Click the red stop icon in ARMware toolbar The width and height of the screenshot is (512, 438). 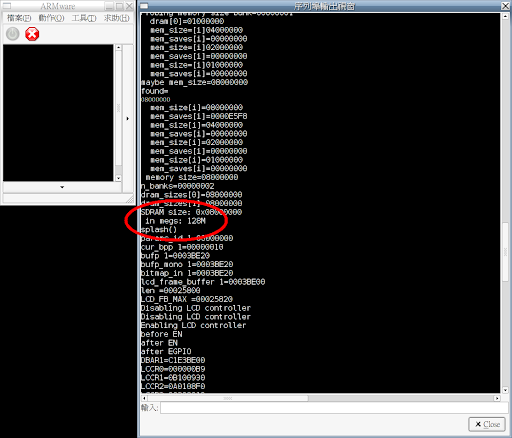(32, 34)
